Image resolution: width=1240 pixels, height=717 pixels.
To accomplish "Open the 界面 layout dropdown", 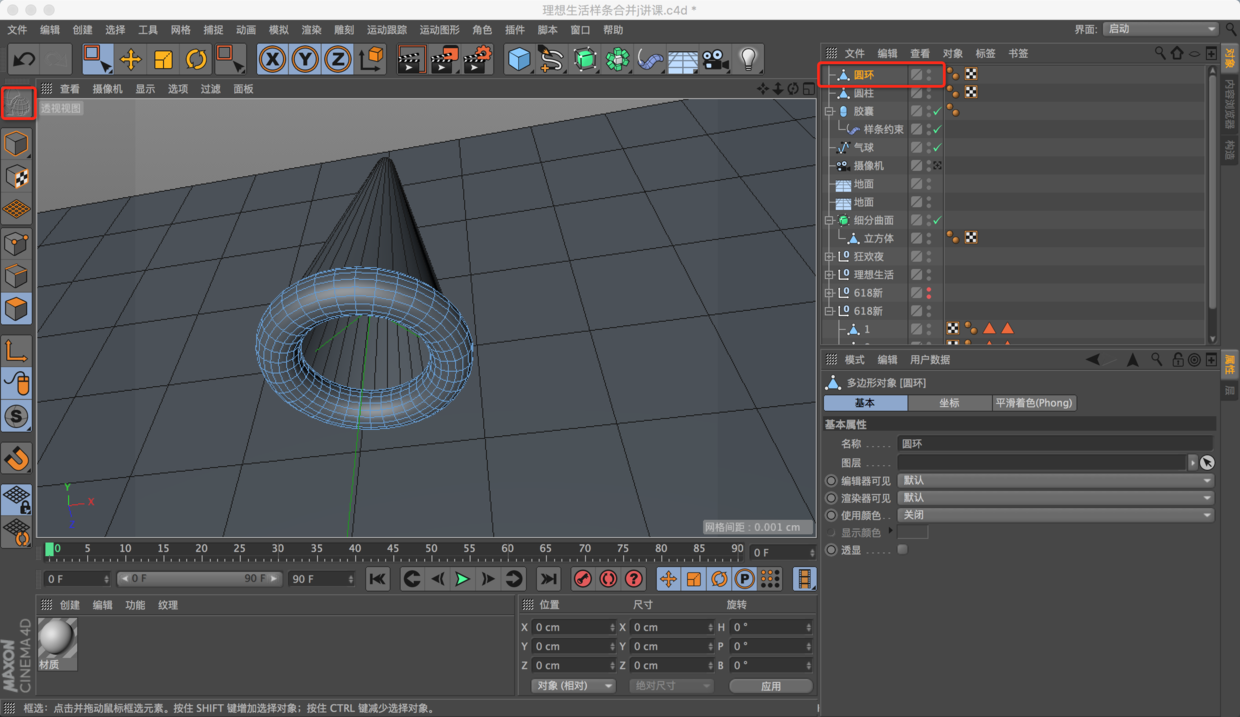I will pos(1161,29).
